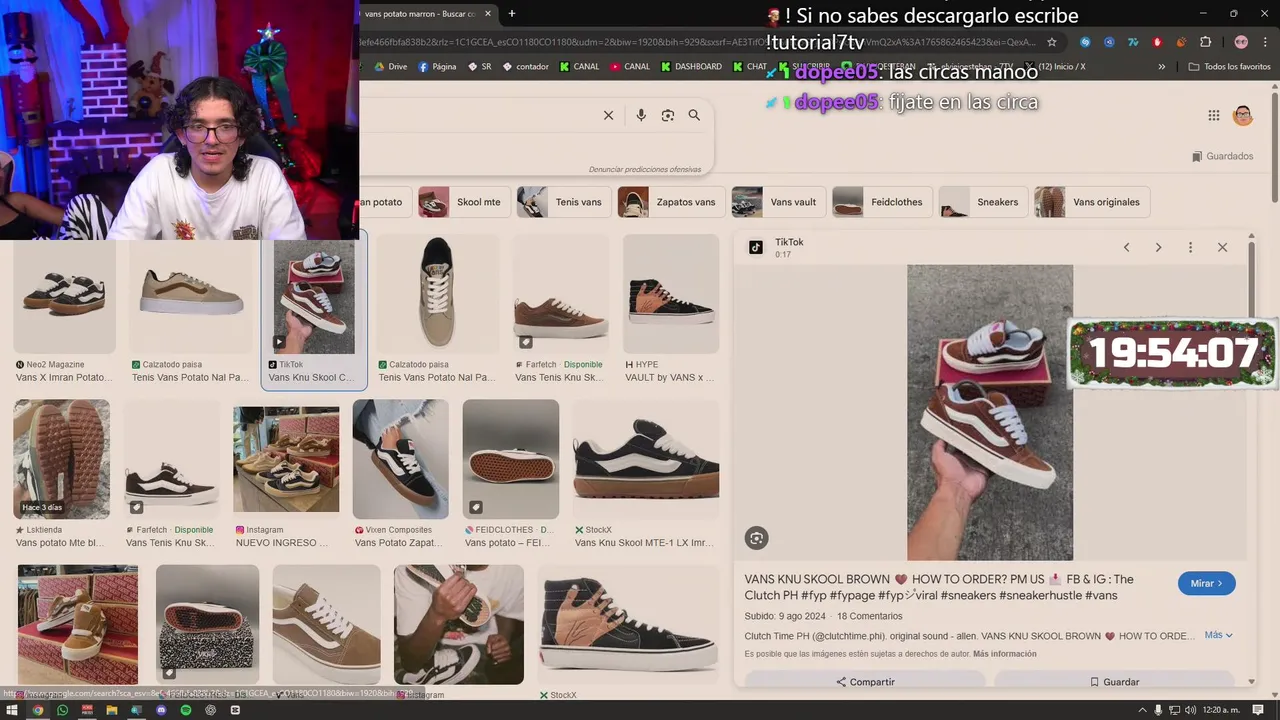
Task: Open Google Lens image search icon
Action: click(x=668, y=115)
